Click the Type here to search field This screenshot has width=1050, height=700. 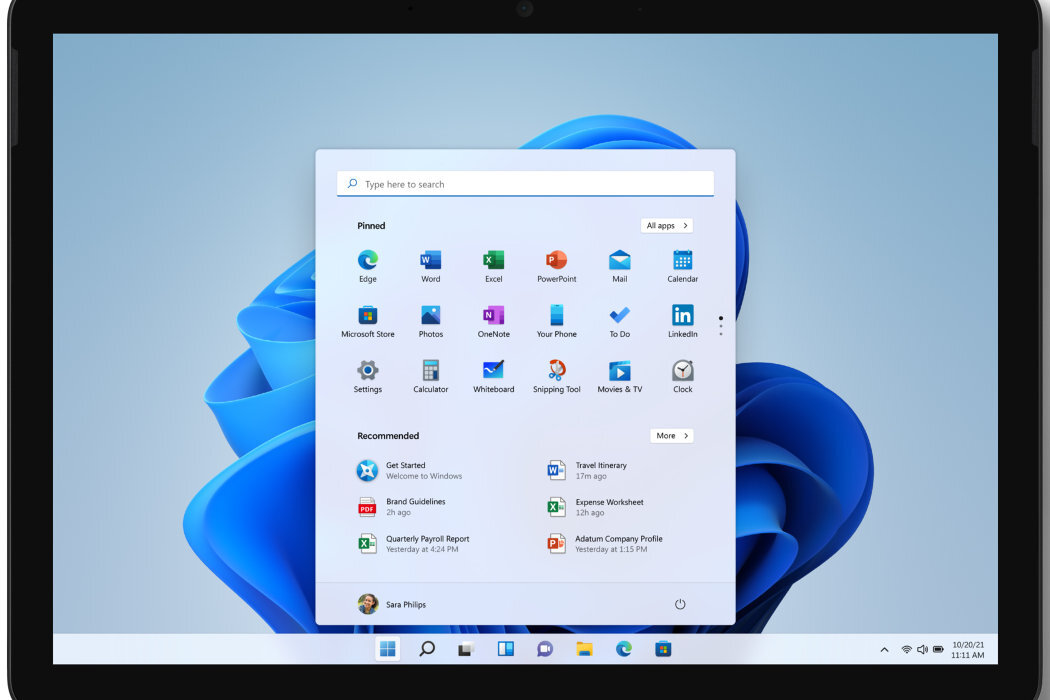pyautogui.click(x=525, y=184)
